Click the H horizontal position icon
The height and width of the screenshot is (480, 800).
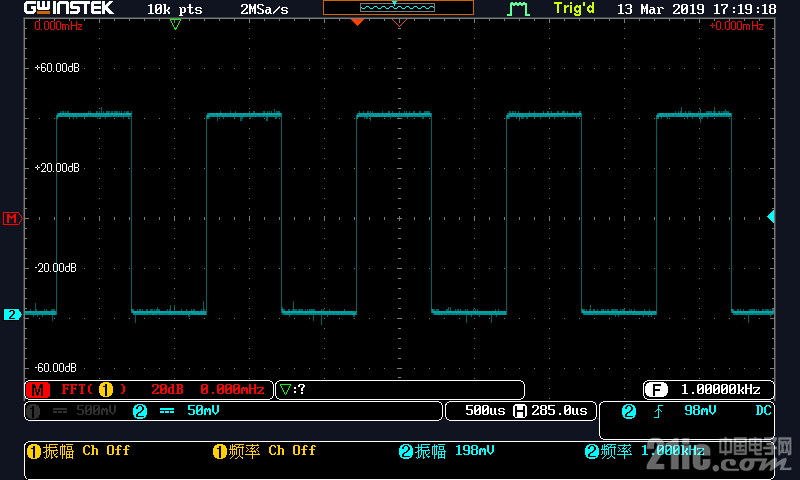519,411
